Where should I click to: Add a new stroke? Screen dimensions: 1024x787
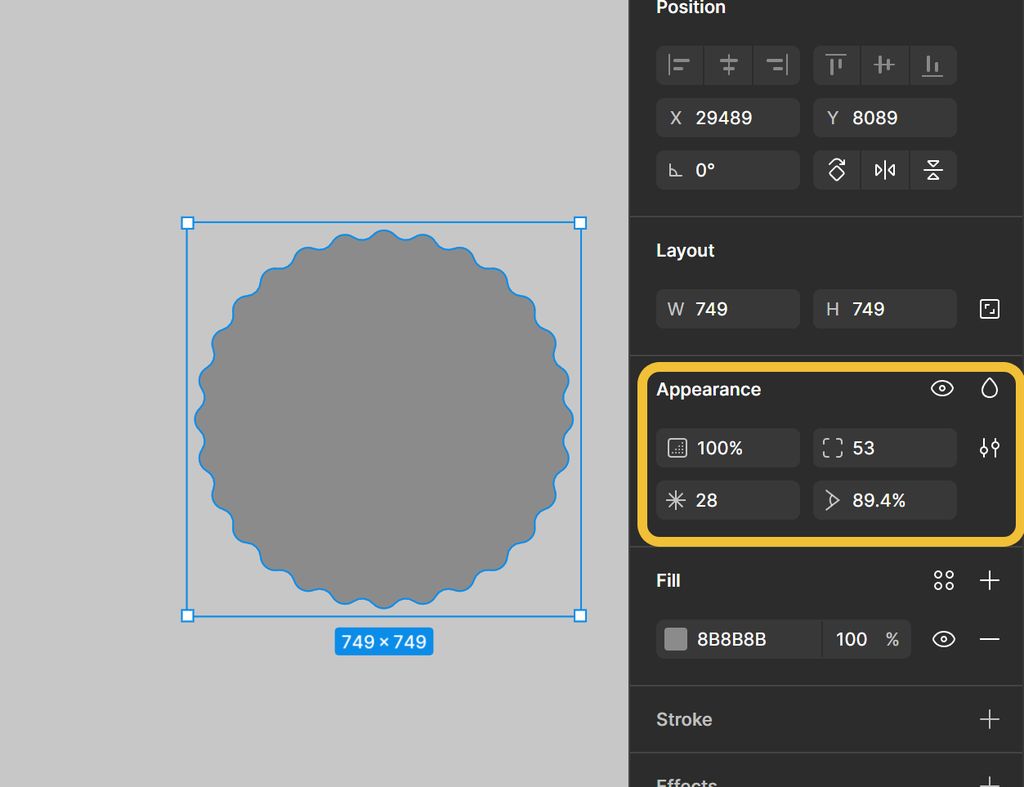(x=989, y=719)
